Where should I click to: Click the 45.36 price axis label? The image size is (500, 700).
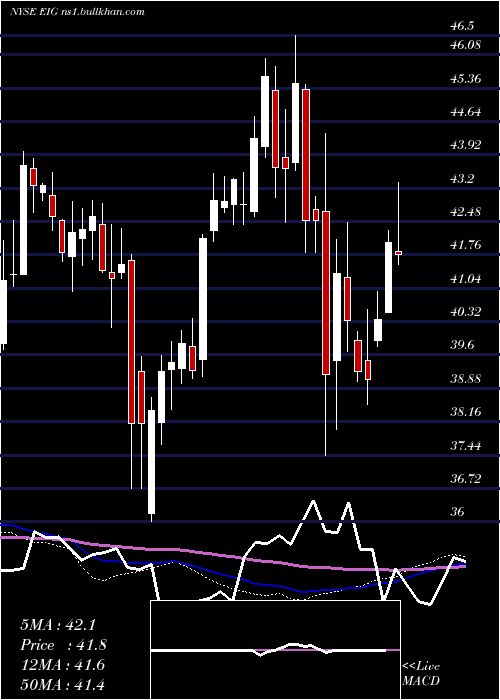coord(465,79)
